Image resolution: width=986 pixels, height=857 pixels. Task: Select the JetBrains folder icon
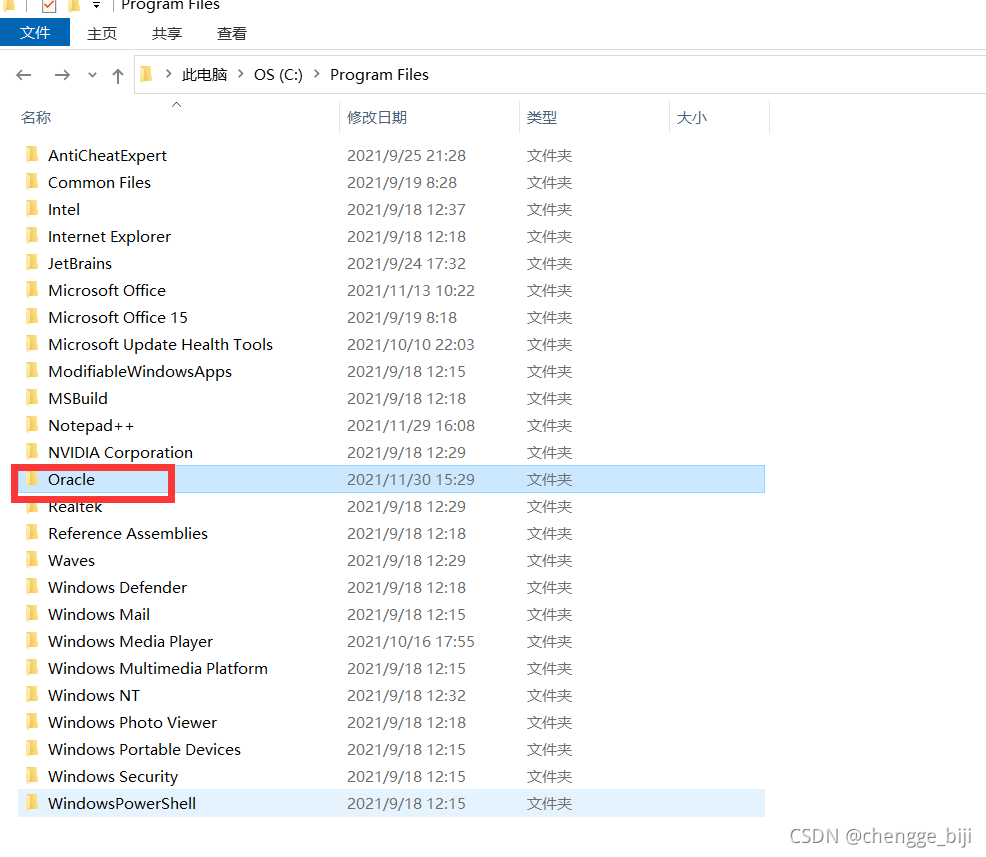click(32, 263)
